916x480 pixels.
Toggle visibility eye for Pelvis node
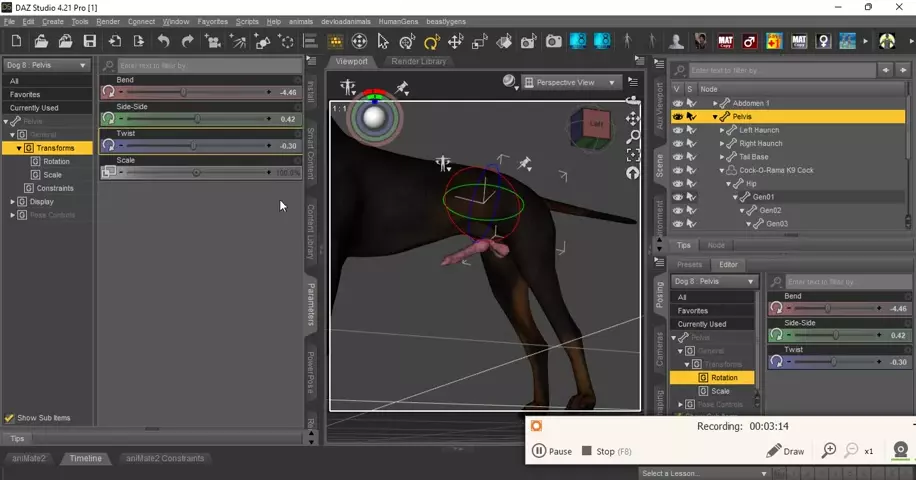point(678,117)
